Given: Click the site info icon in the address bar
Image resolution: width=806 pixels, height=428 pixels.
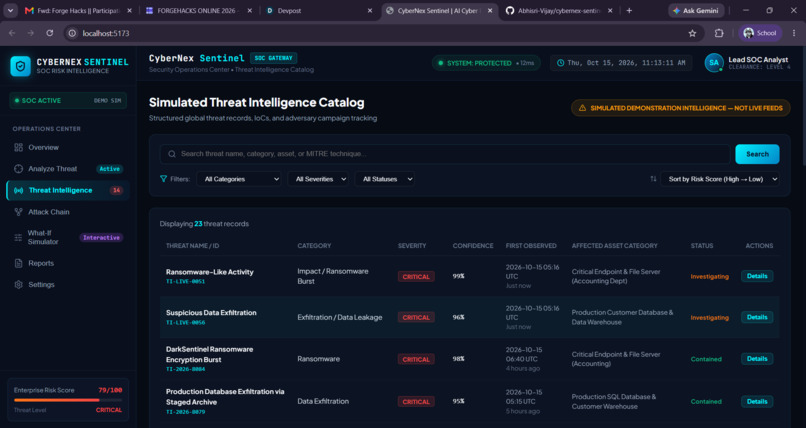Looking at the screenshot, I should pyautogui.click(x=72, y=33).
